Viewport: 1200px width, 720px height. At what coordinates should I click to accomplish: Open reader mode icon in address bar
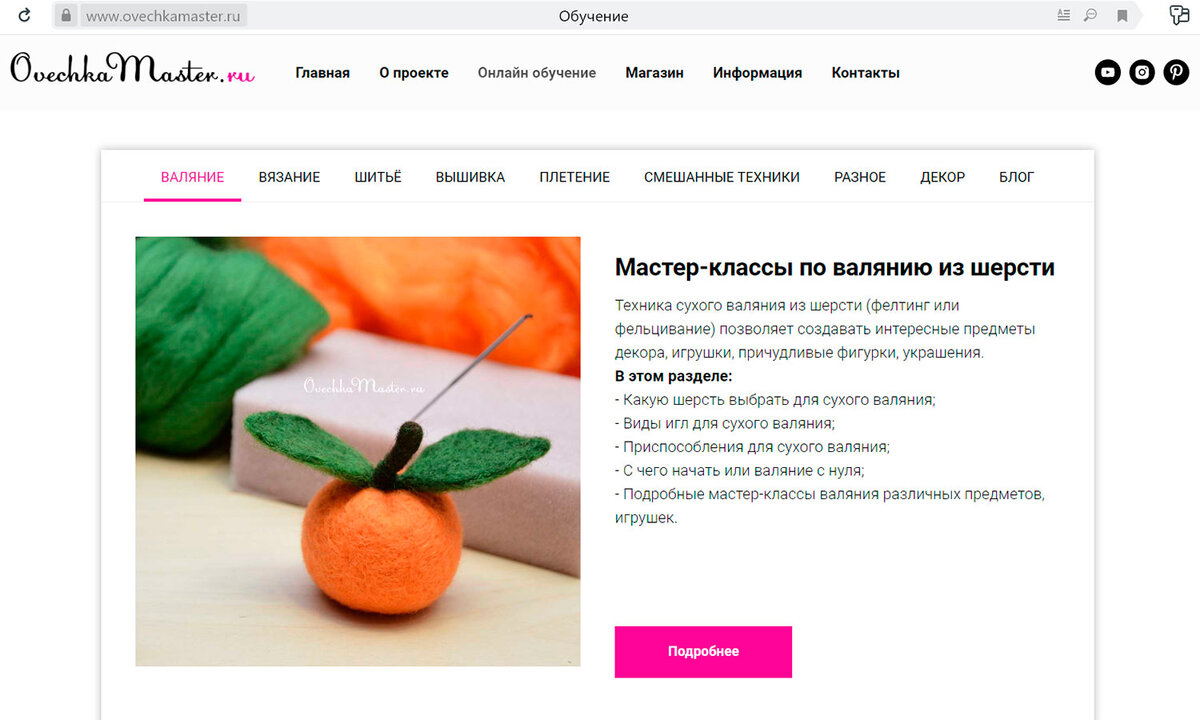click(x=1063, y=15)
